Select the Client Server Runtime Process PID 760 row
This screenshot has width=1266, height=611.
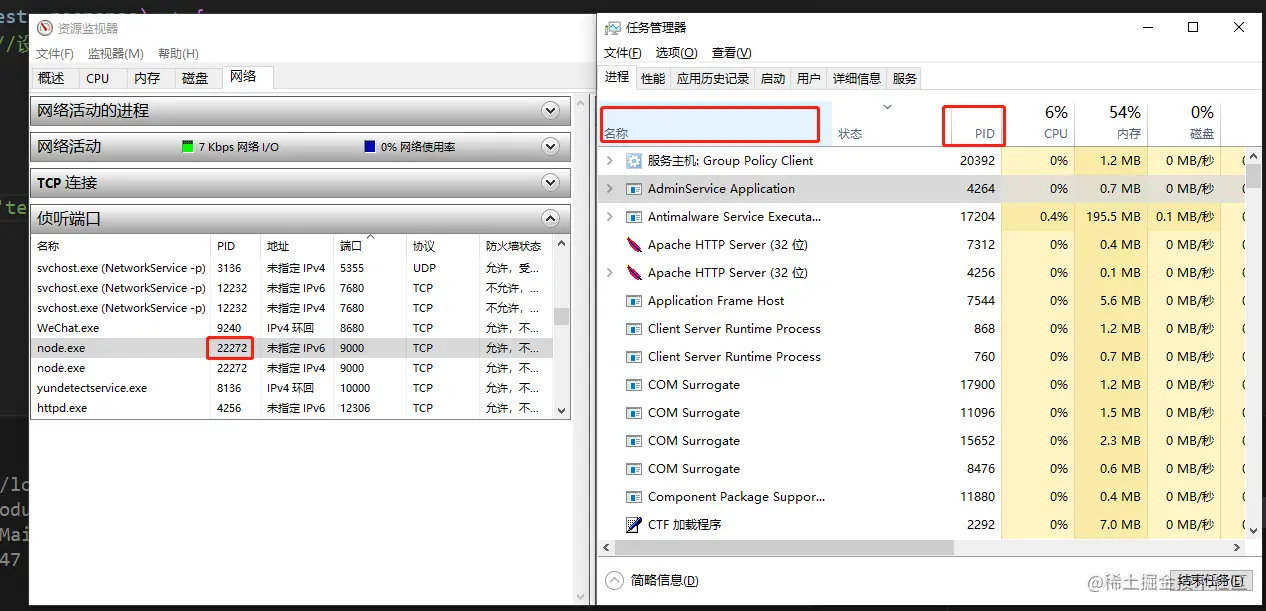point(922,356)
